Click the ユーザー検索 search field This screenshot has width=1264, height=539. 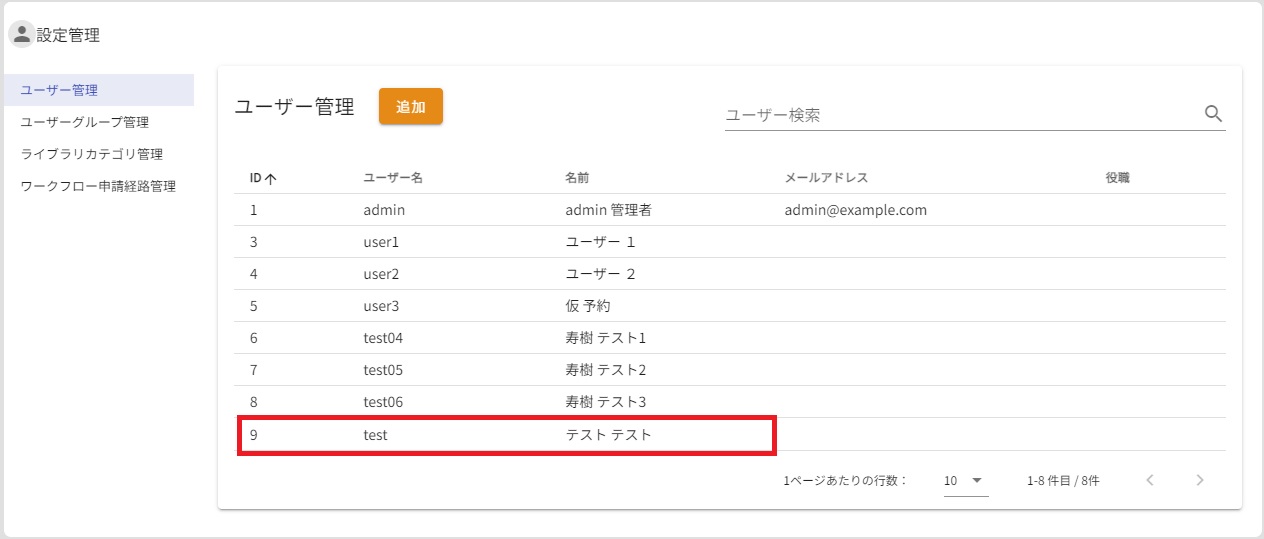click(960, 115)
